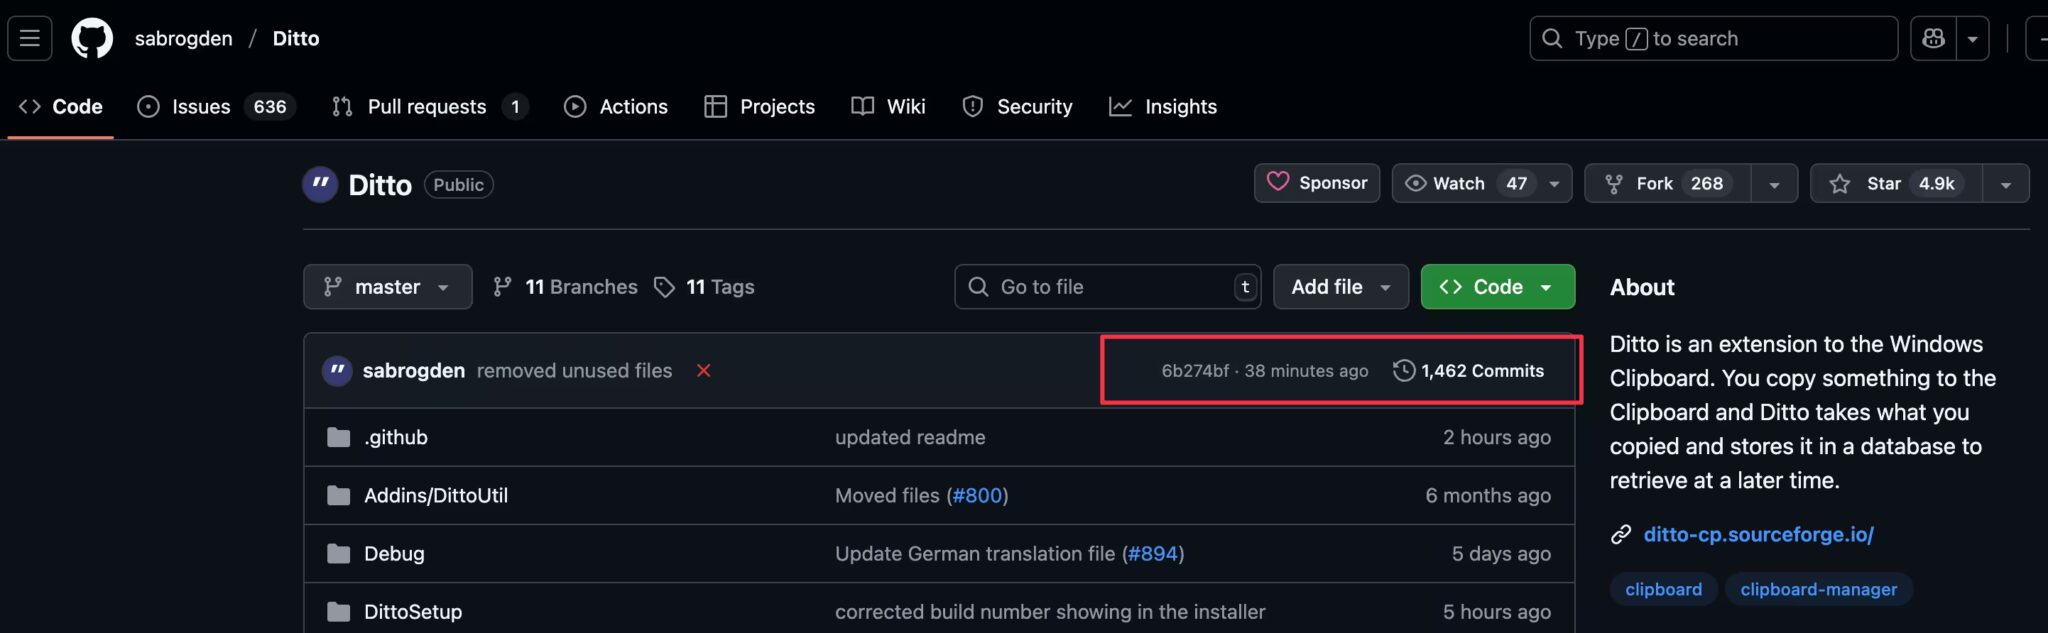This screenshot has height=633, width=2048.
Task: Click the GitHub octocat logo
Action: [x=91, y=37]
